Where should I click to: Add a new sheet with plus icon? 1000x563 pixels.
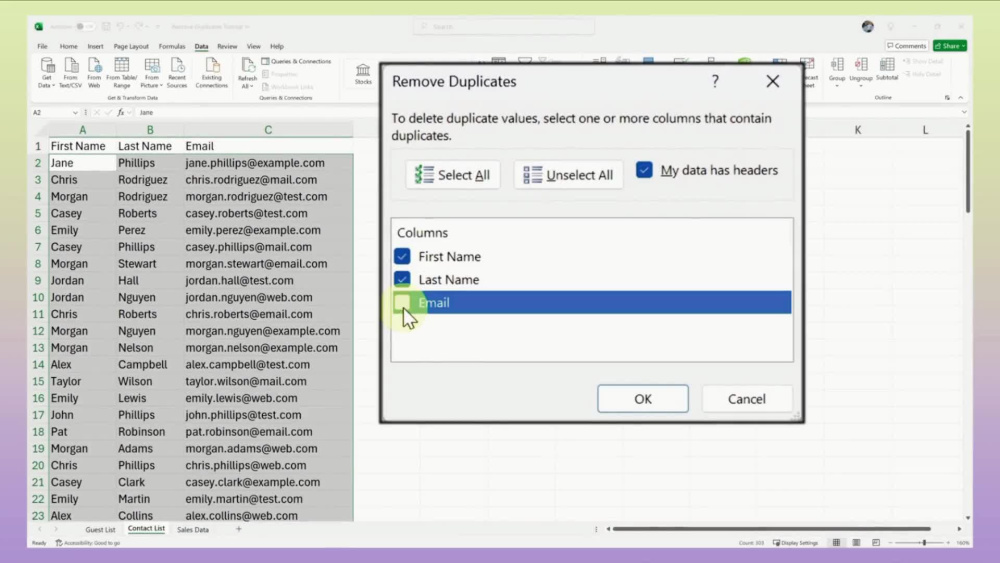click(239, 529)
